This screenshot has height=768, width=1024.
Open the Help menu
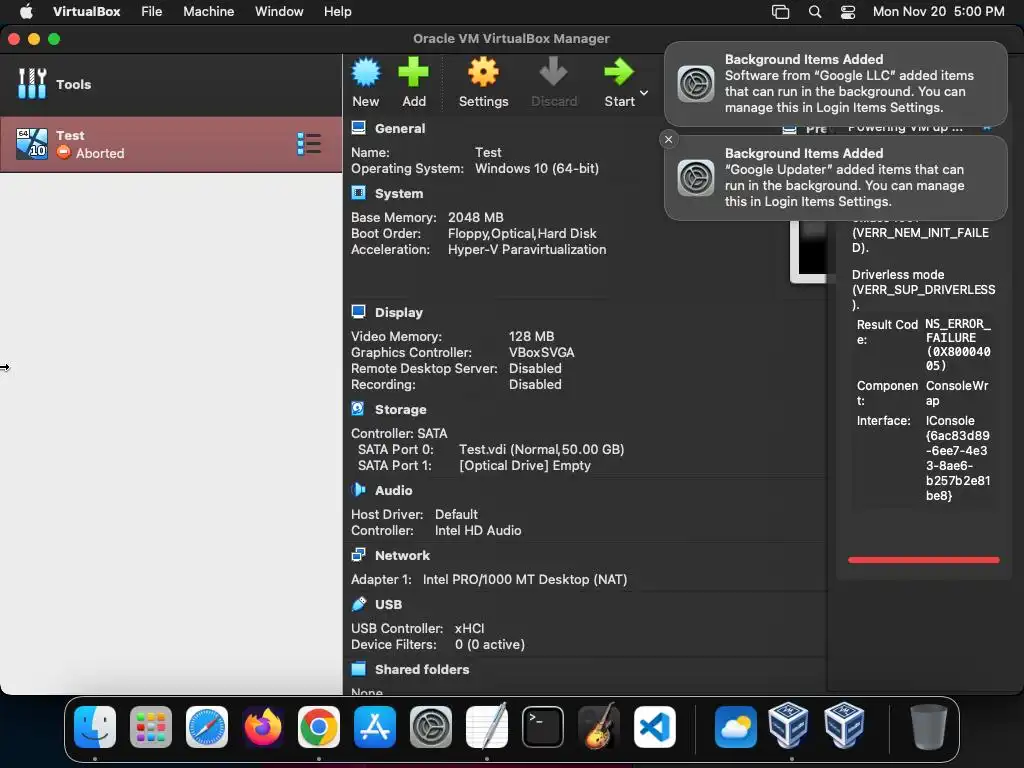pyautogui.click(x=338, y=12)
